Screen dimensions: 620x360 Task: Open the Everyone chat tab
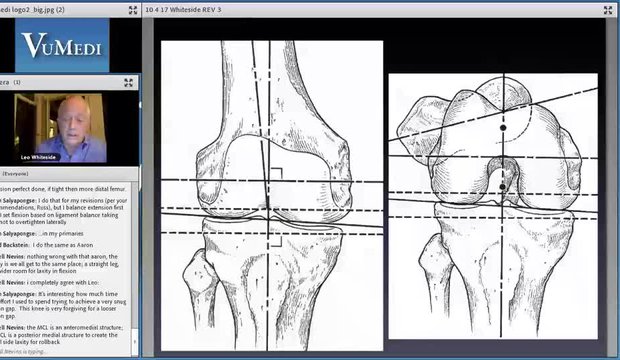coord(16,174)
